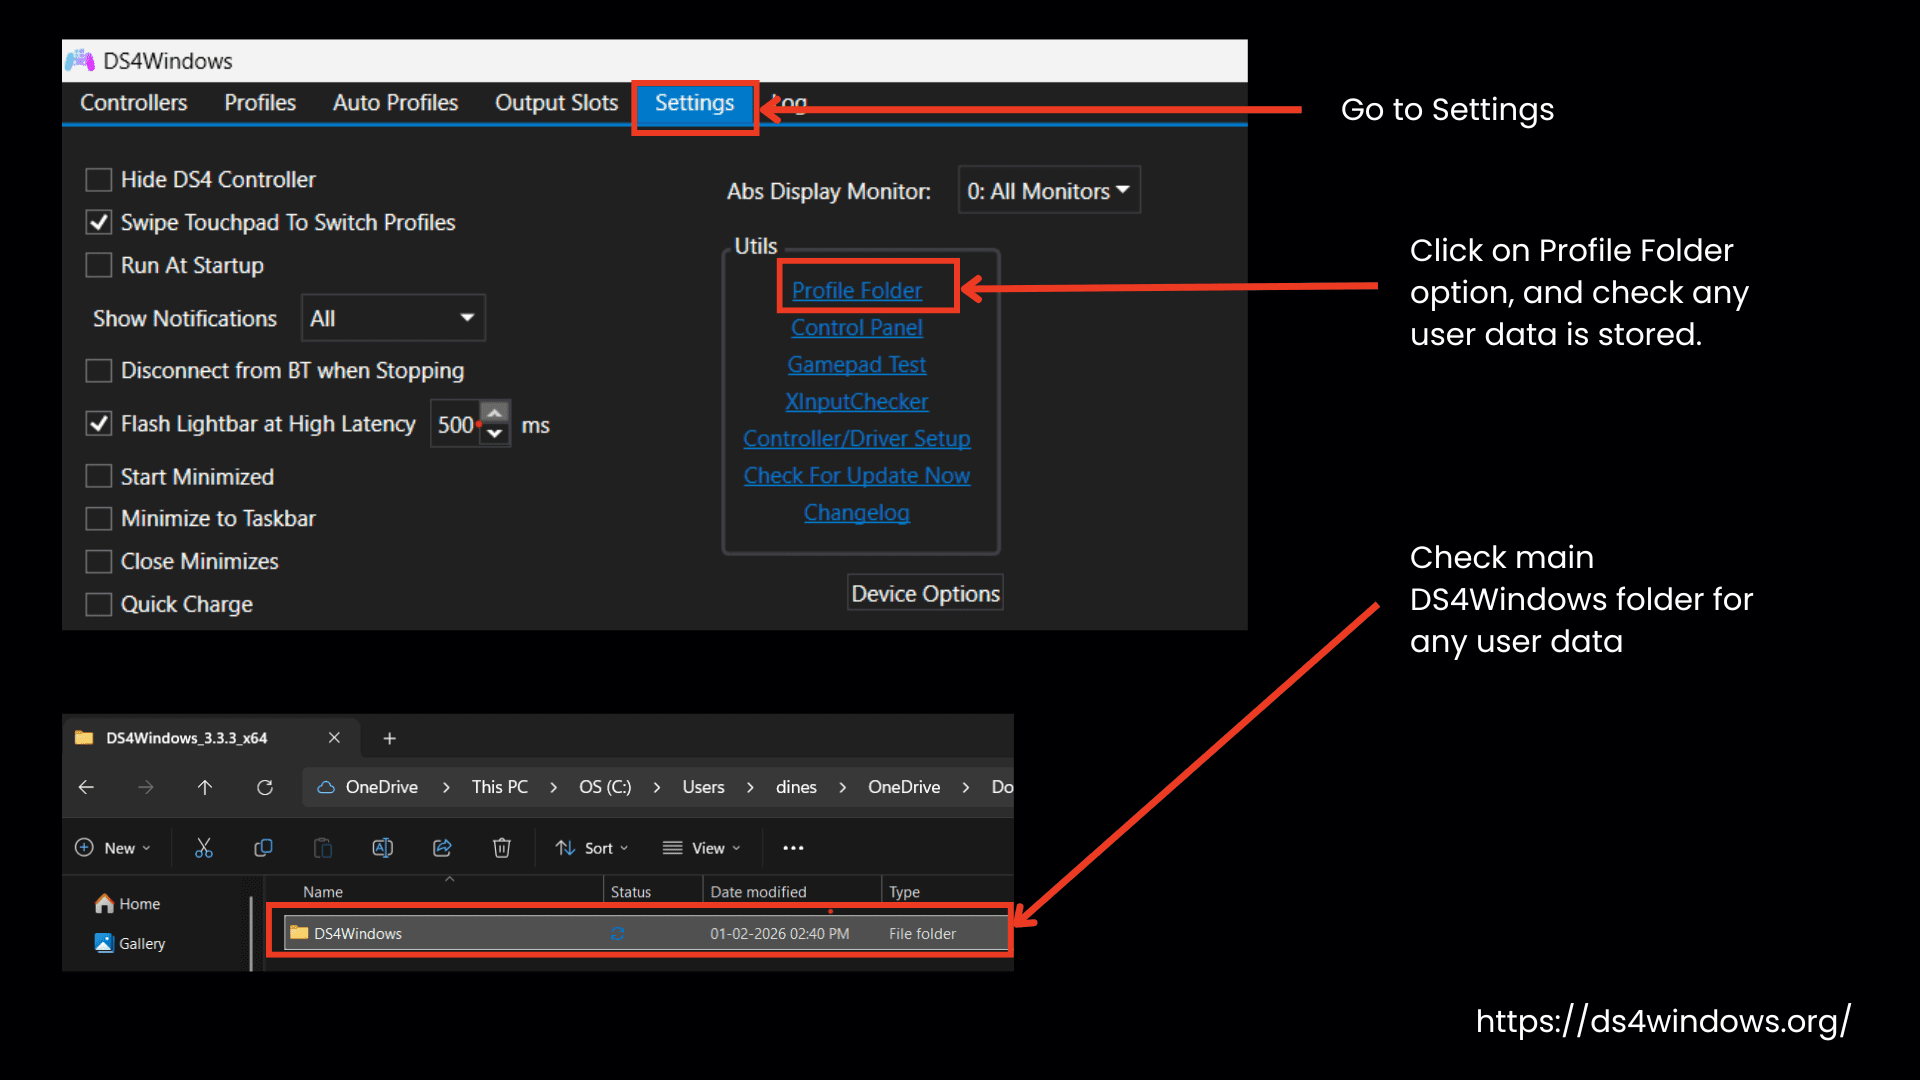Image resolution: width=1920 pixels, height=1080 pixels.
Task: Open the View dropdown menu
Action: tap(702, 848)
